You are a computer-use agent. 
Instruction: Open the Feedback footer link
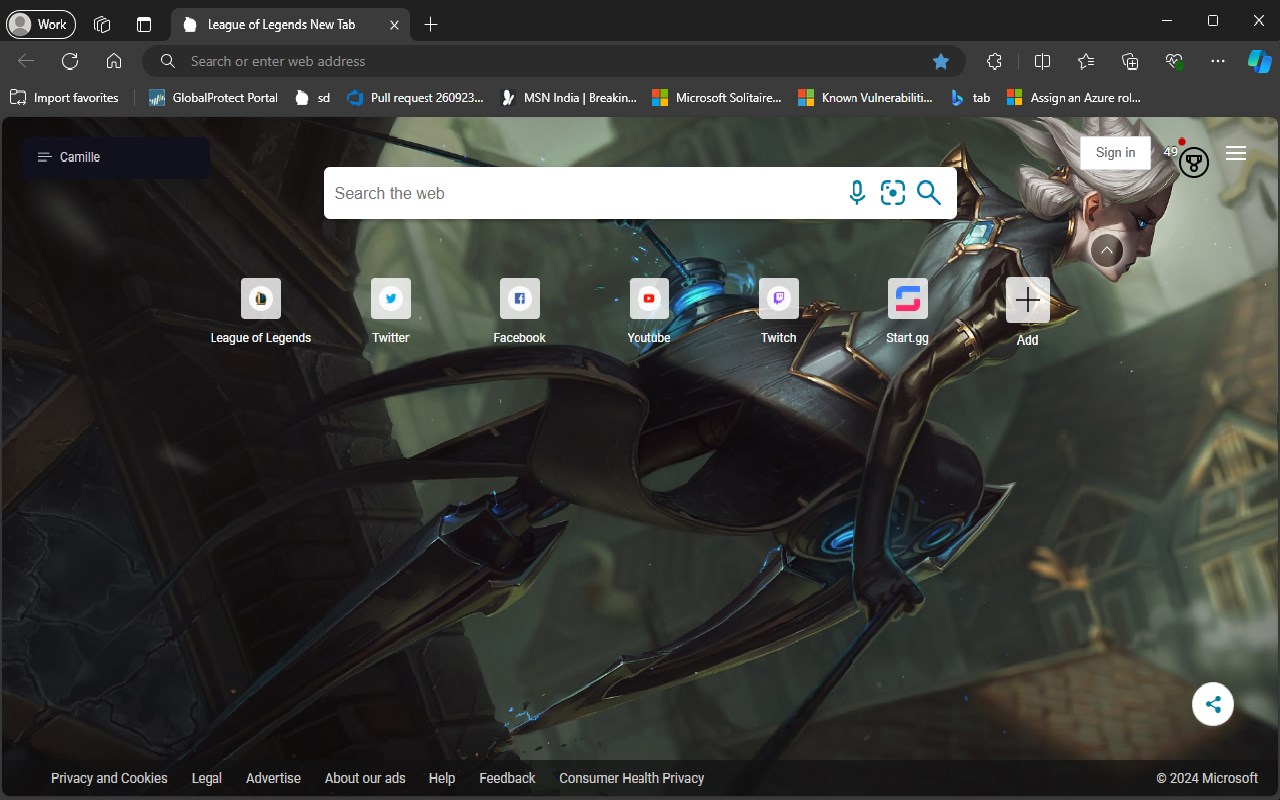pyautogui.click(x=507, y=778)
